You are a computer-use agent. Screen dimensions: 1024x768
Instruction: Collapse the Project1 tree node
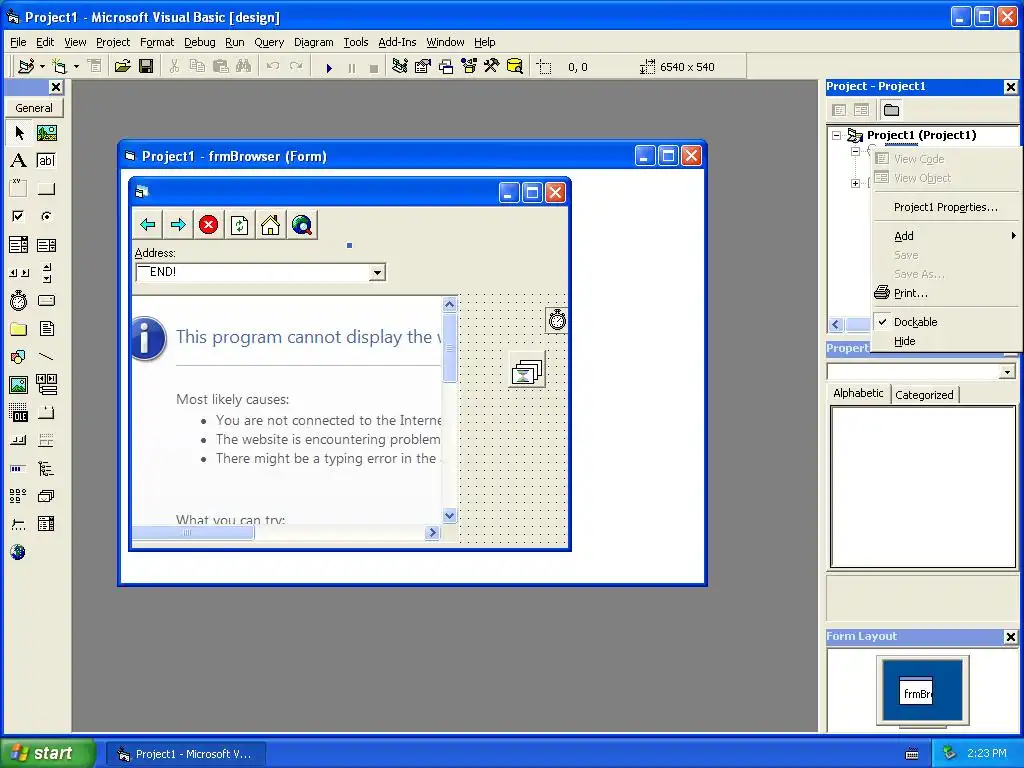click(x=836, y=135)
